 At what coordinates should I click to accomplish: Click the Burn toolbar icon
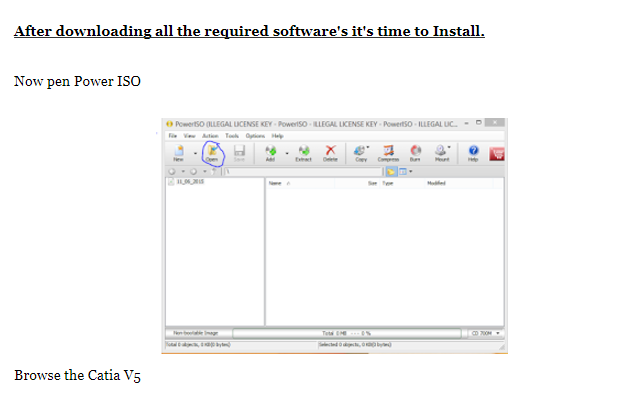tap(415, 153)
